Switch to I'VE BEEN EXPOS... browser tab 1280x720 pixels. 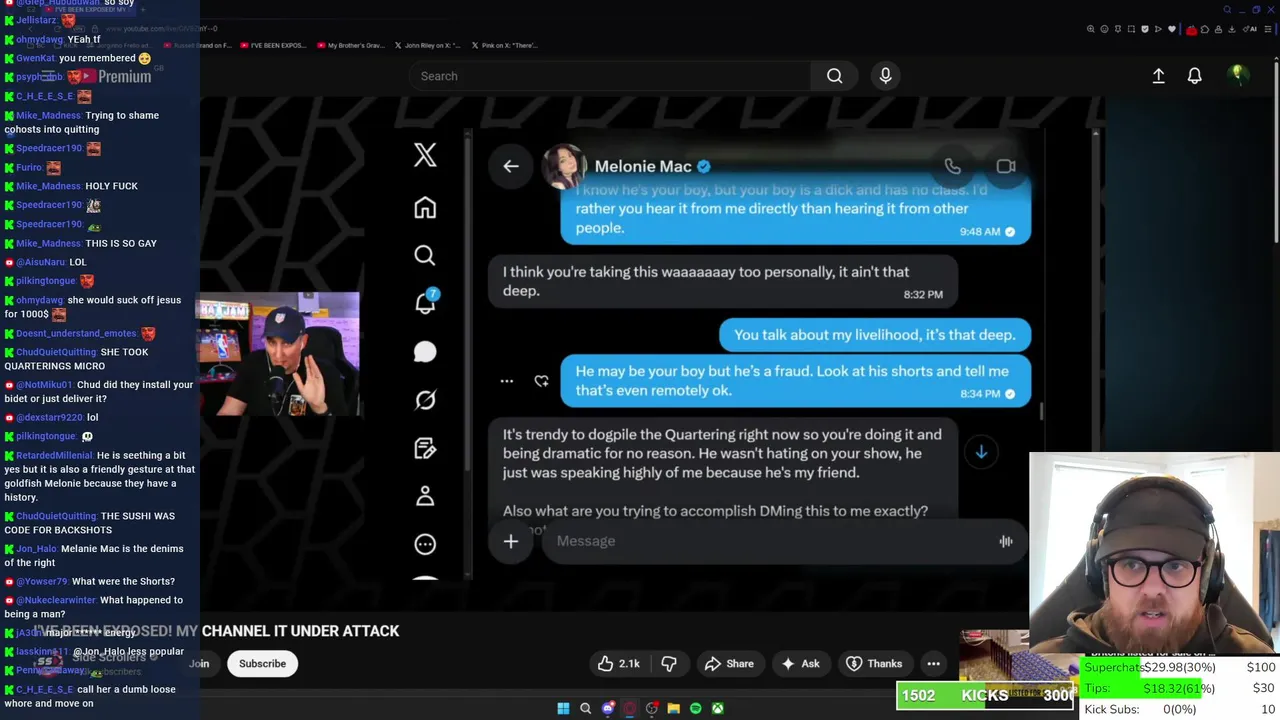[x=272, y=45]
